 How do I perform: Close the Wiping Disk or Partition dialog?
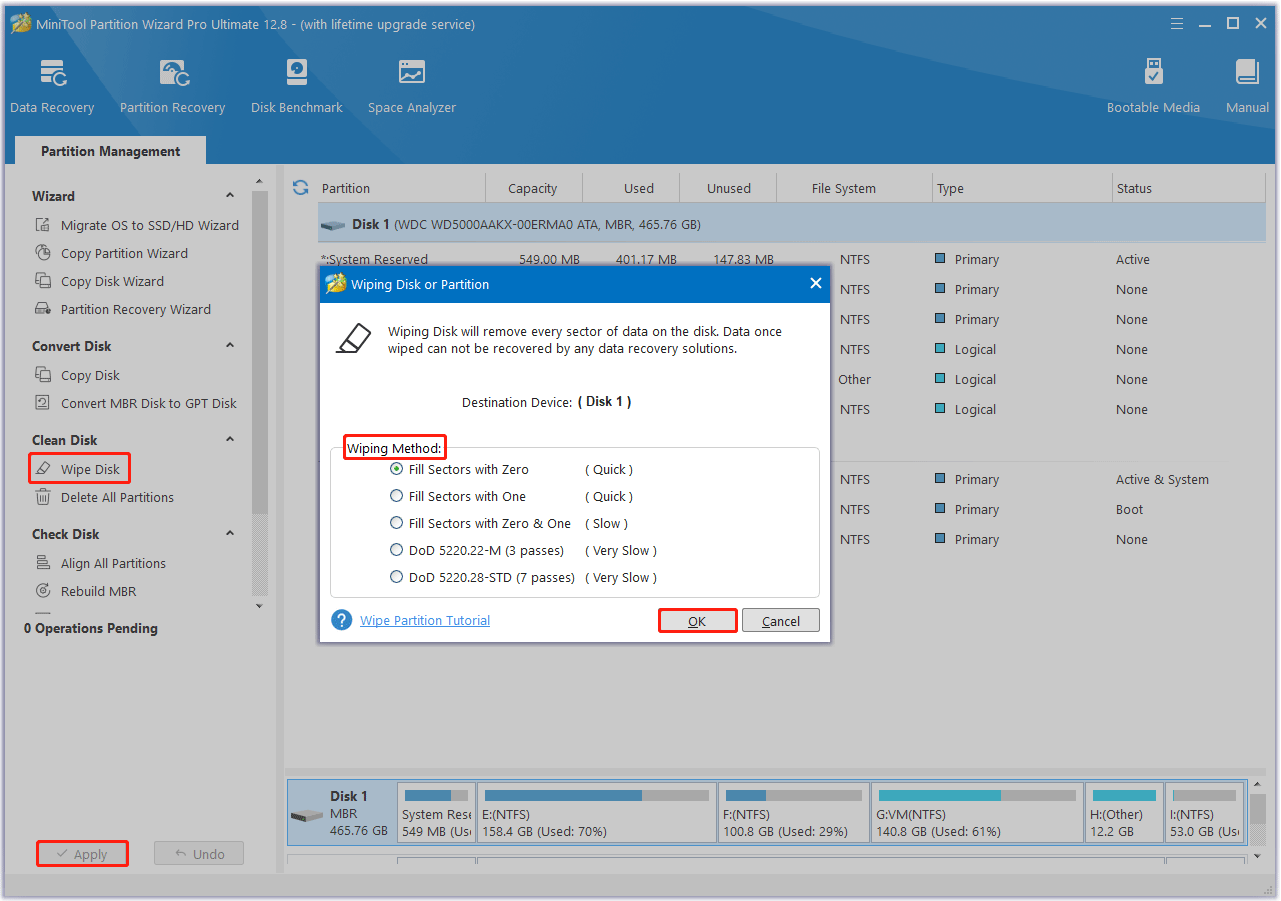pyautogui.click(x=815, y=284)
